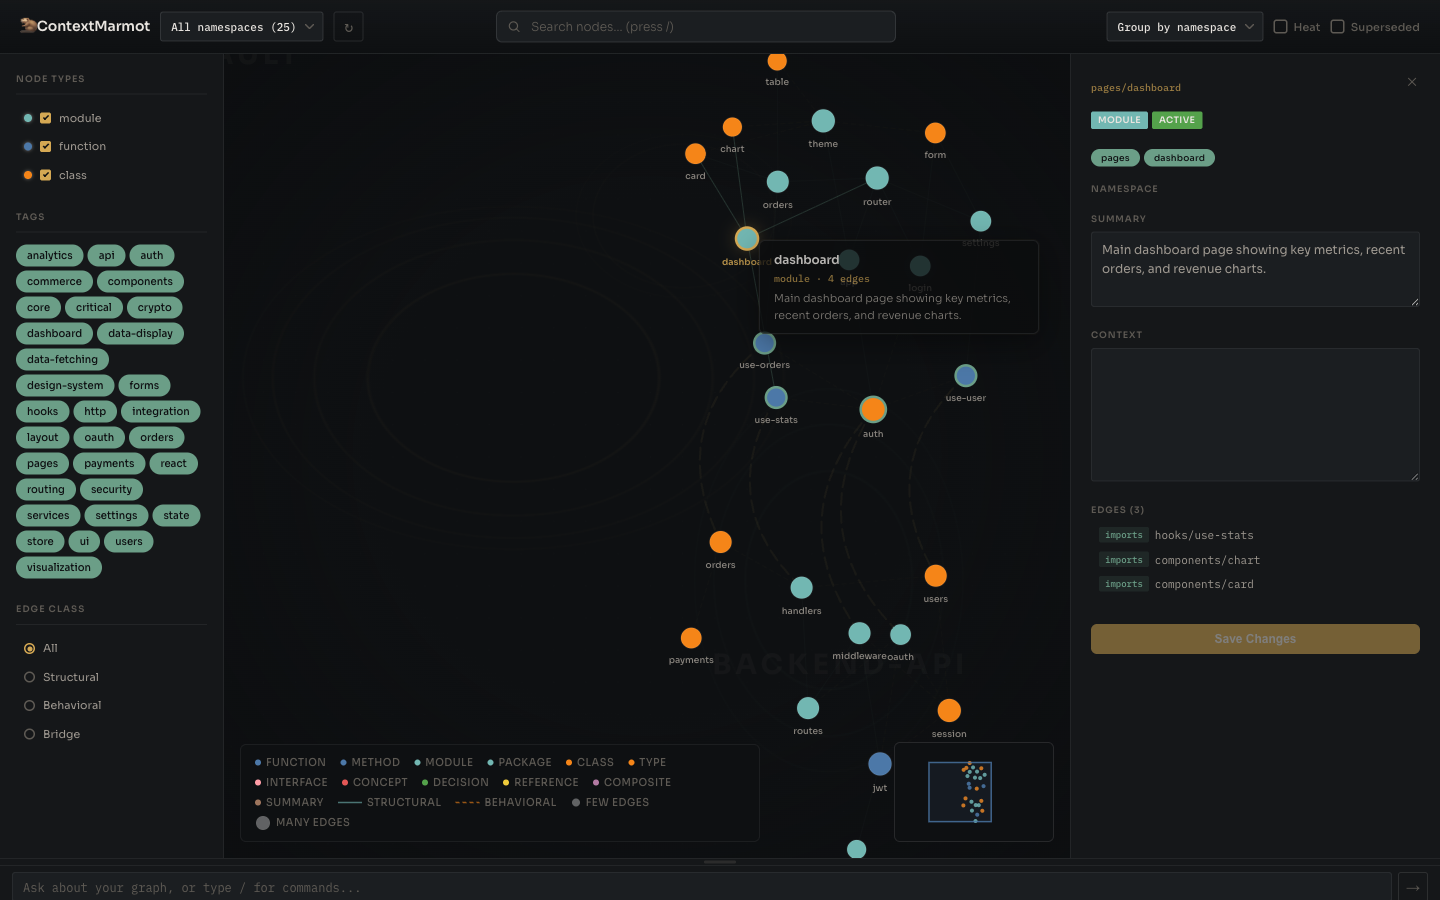Click the theme node in the graph

coord(823,120)
